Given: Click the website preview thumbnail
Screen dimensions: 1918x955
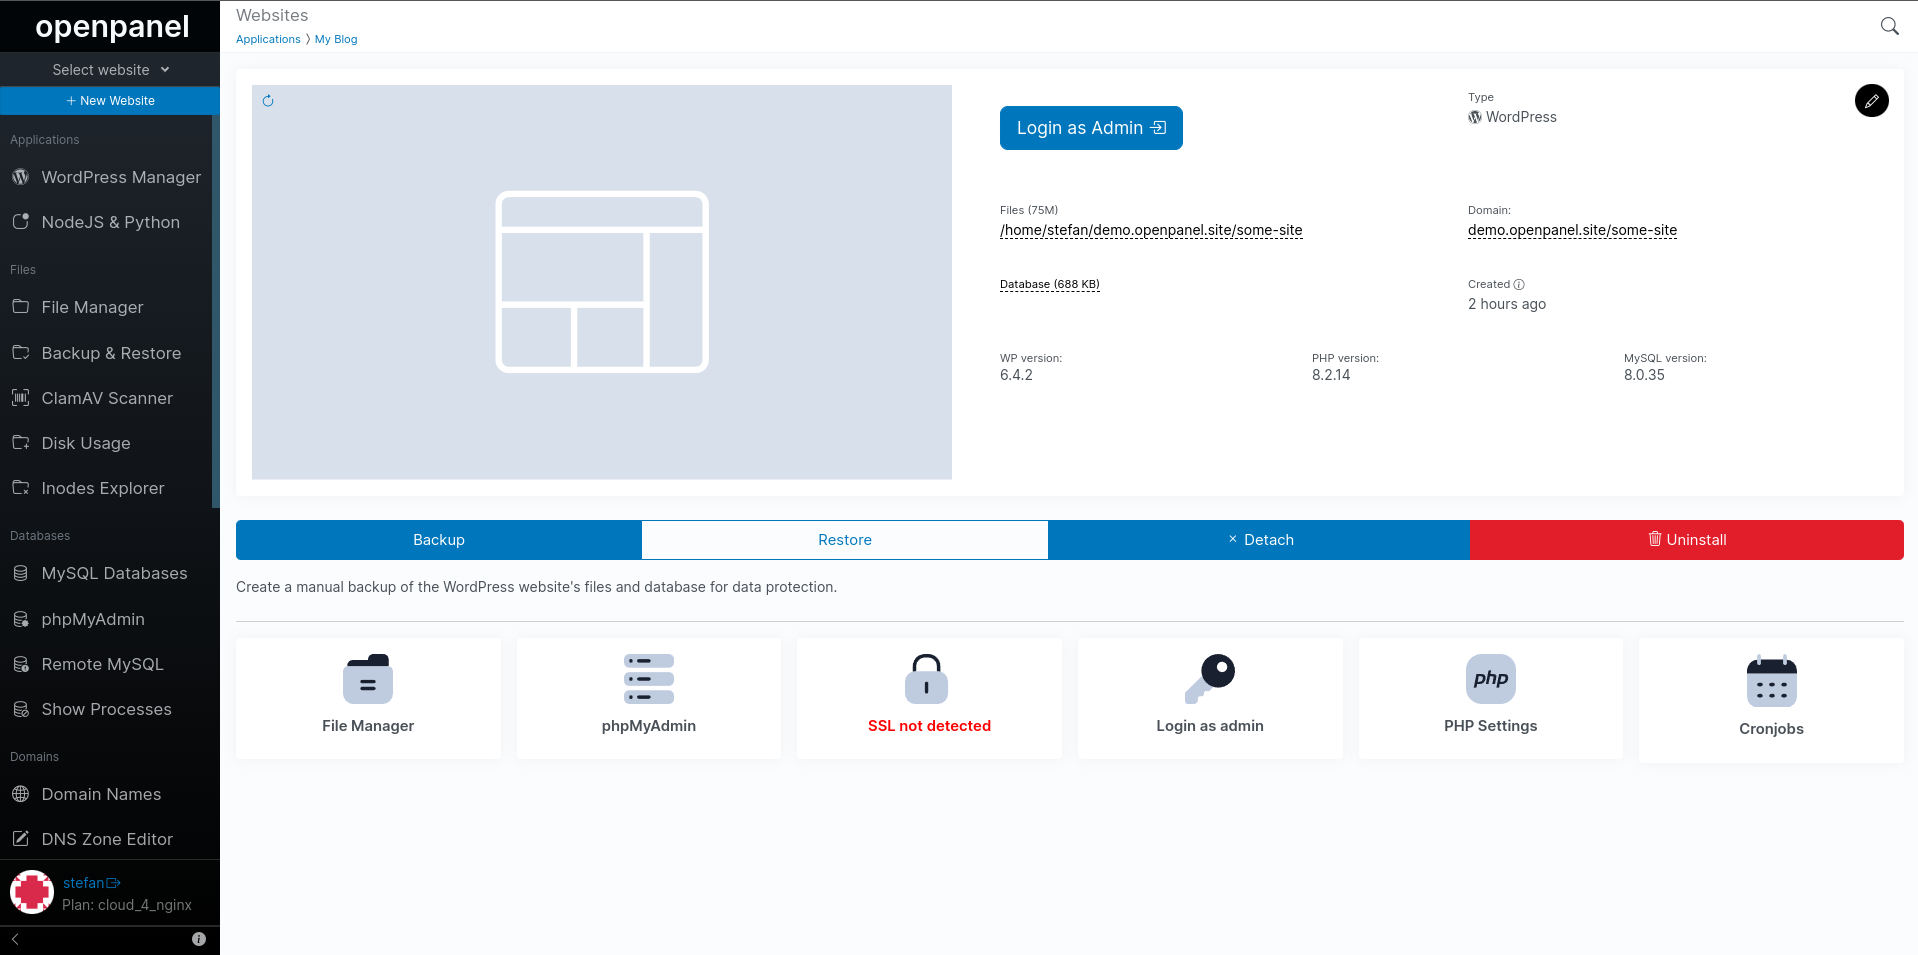Looking at the screenshot, I should coord(602,282).
